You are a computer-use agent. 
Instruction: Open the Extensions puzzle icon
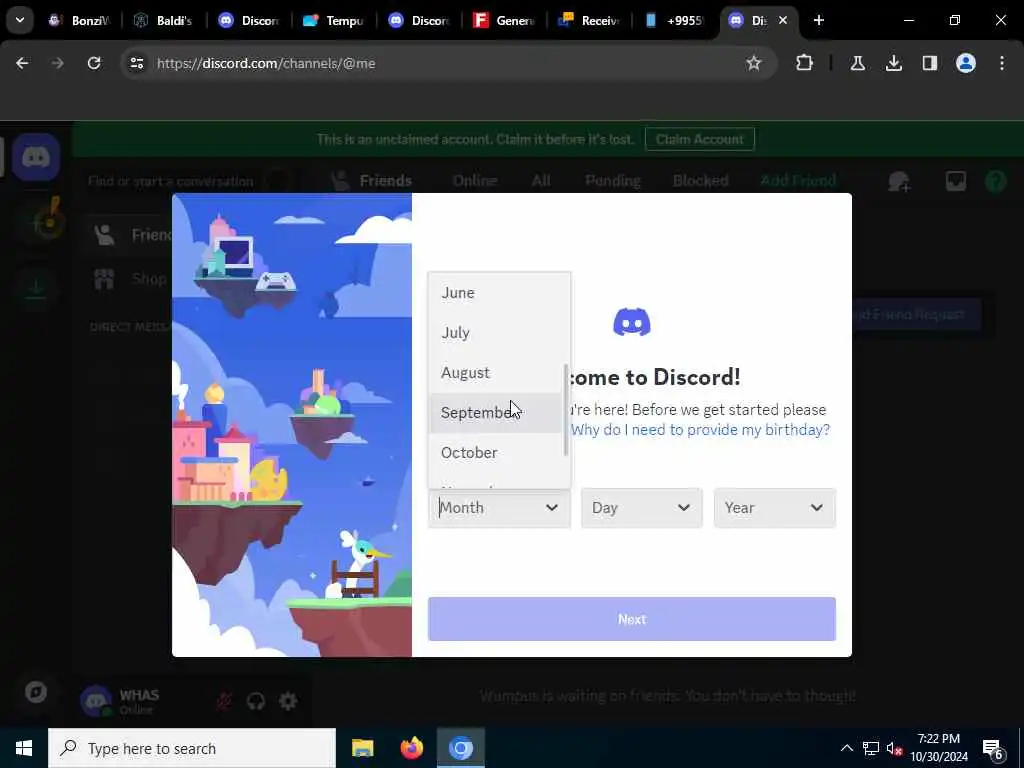805,63
